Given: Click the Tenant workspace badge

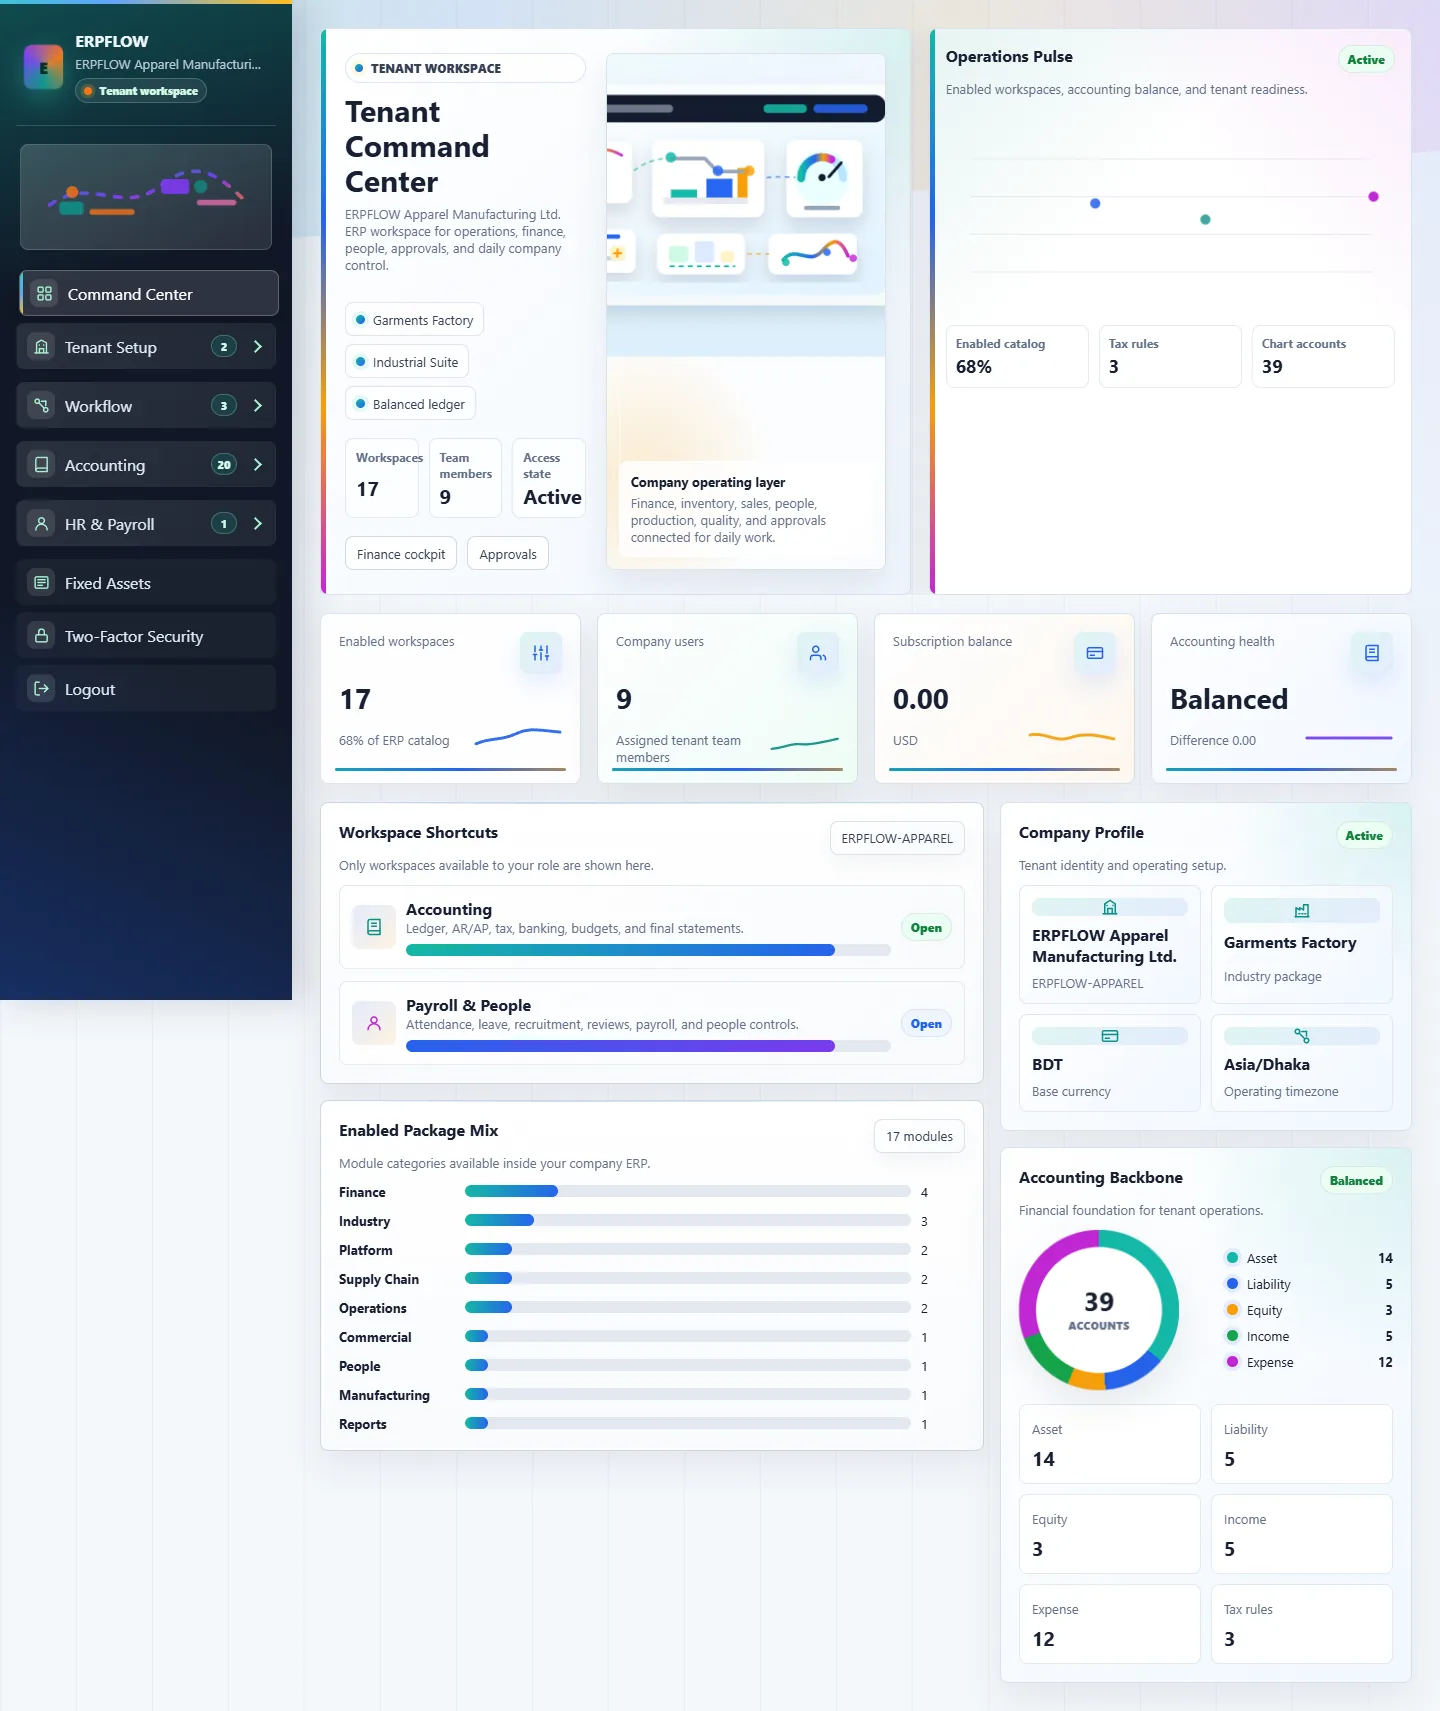Looking at the screenshot, I should coord(141,91).
